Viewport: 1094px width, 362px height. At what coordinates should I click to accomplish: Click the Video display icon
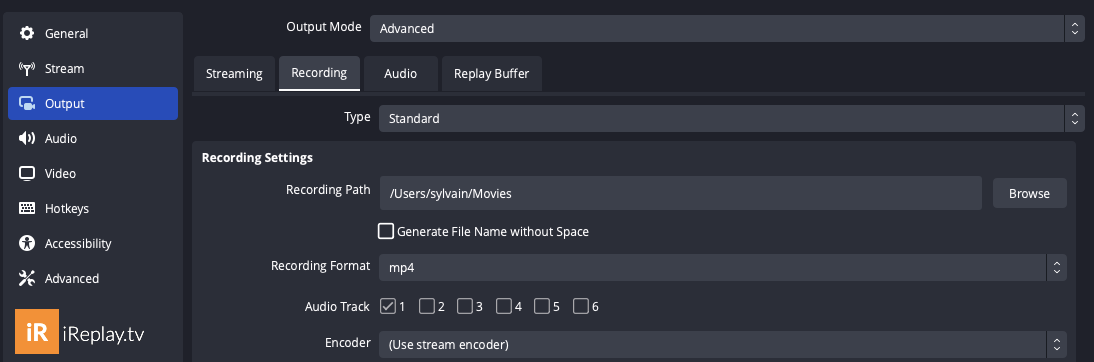tap(27, 173)
